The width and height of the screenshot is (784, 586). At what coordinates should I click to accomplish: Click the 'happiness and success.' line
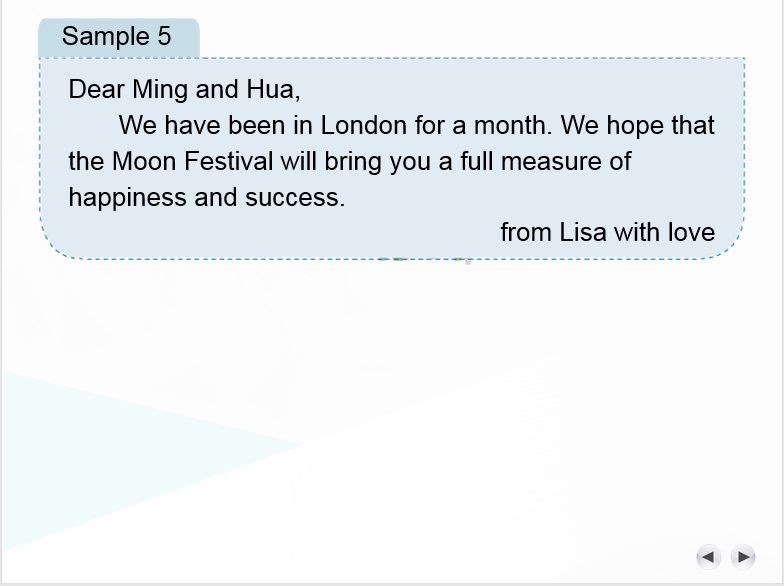tap(206, 197)
